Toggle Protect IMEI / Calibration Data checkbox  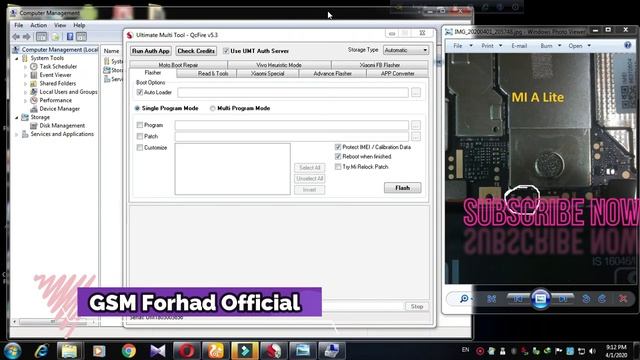[x=338, y=147]
